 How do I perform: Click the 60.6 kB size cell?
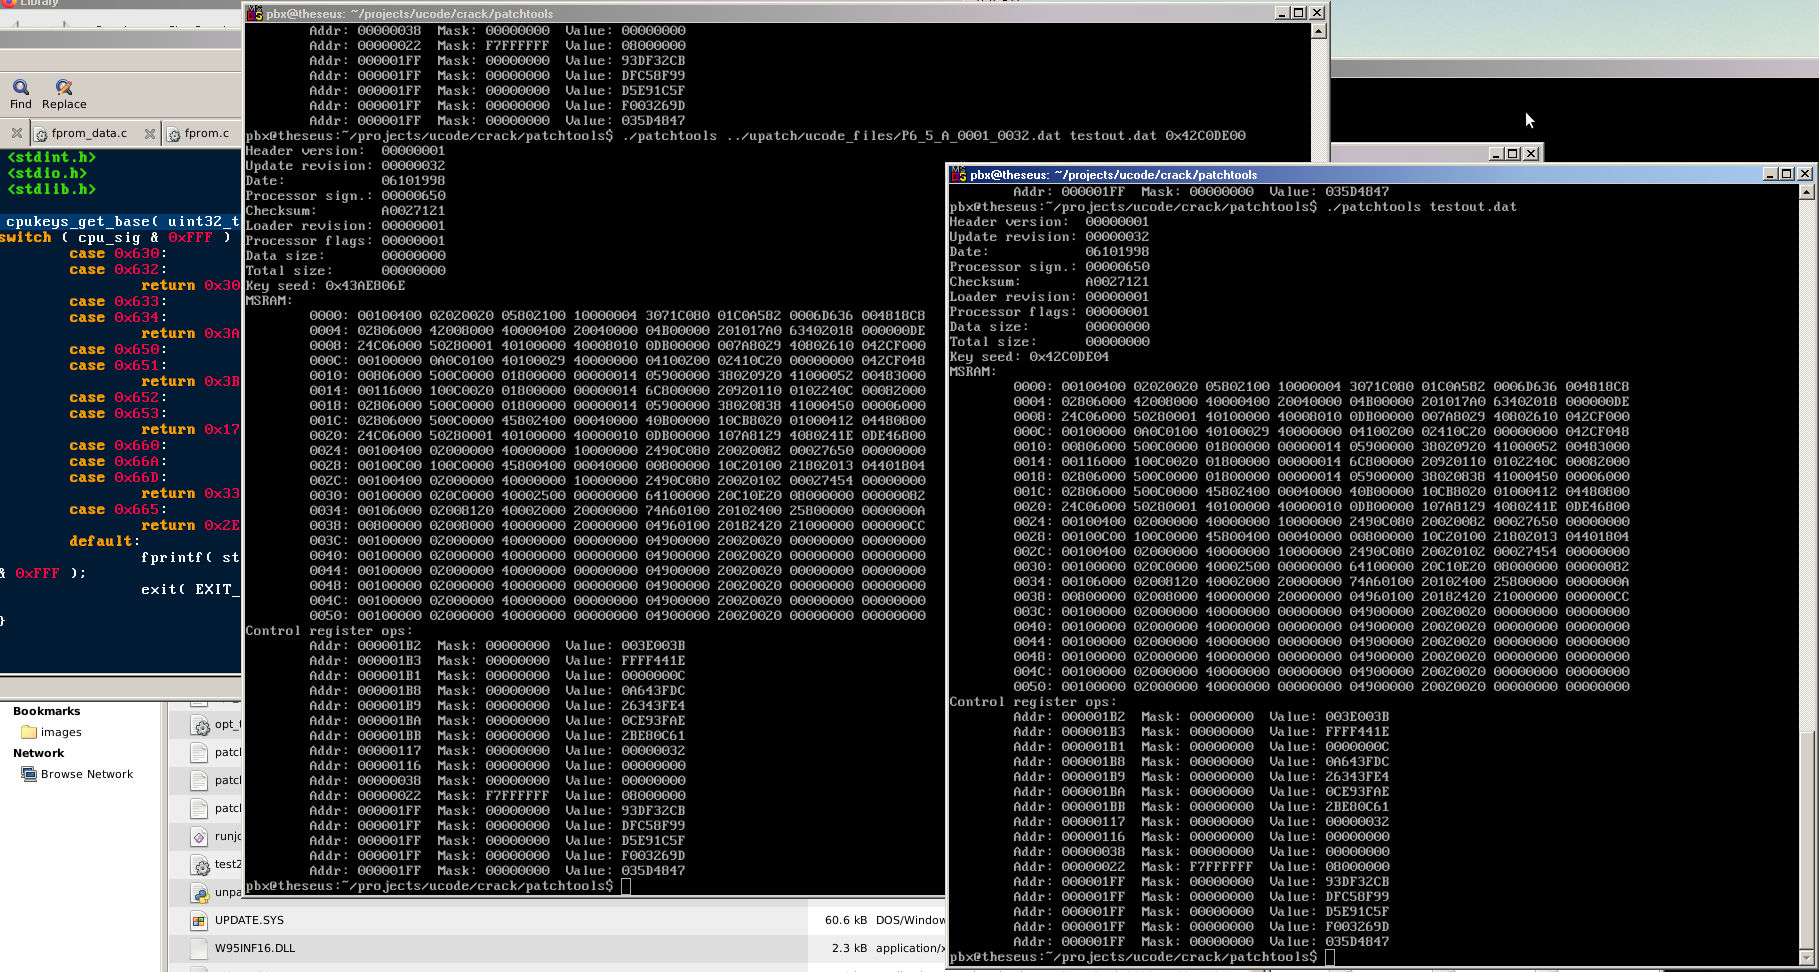coord(846,920)
